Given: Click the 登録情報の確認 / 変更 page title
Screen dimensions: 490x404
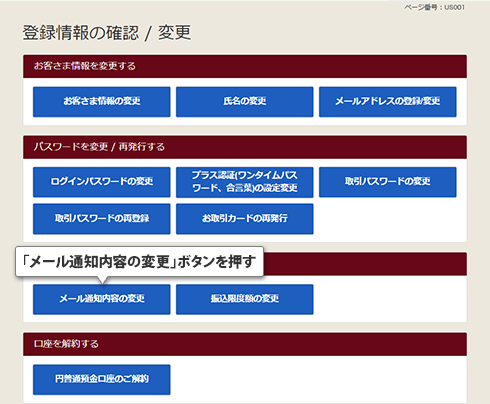Looking at the screenshot, I should pos(107,33).
